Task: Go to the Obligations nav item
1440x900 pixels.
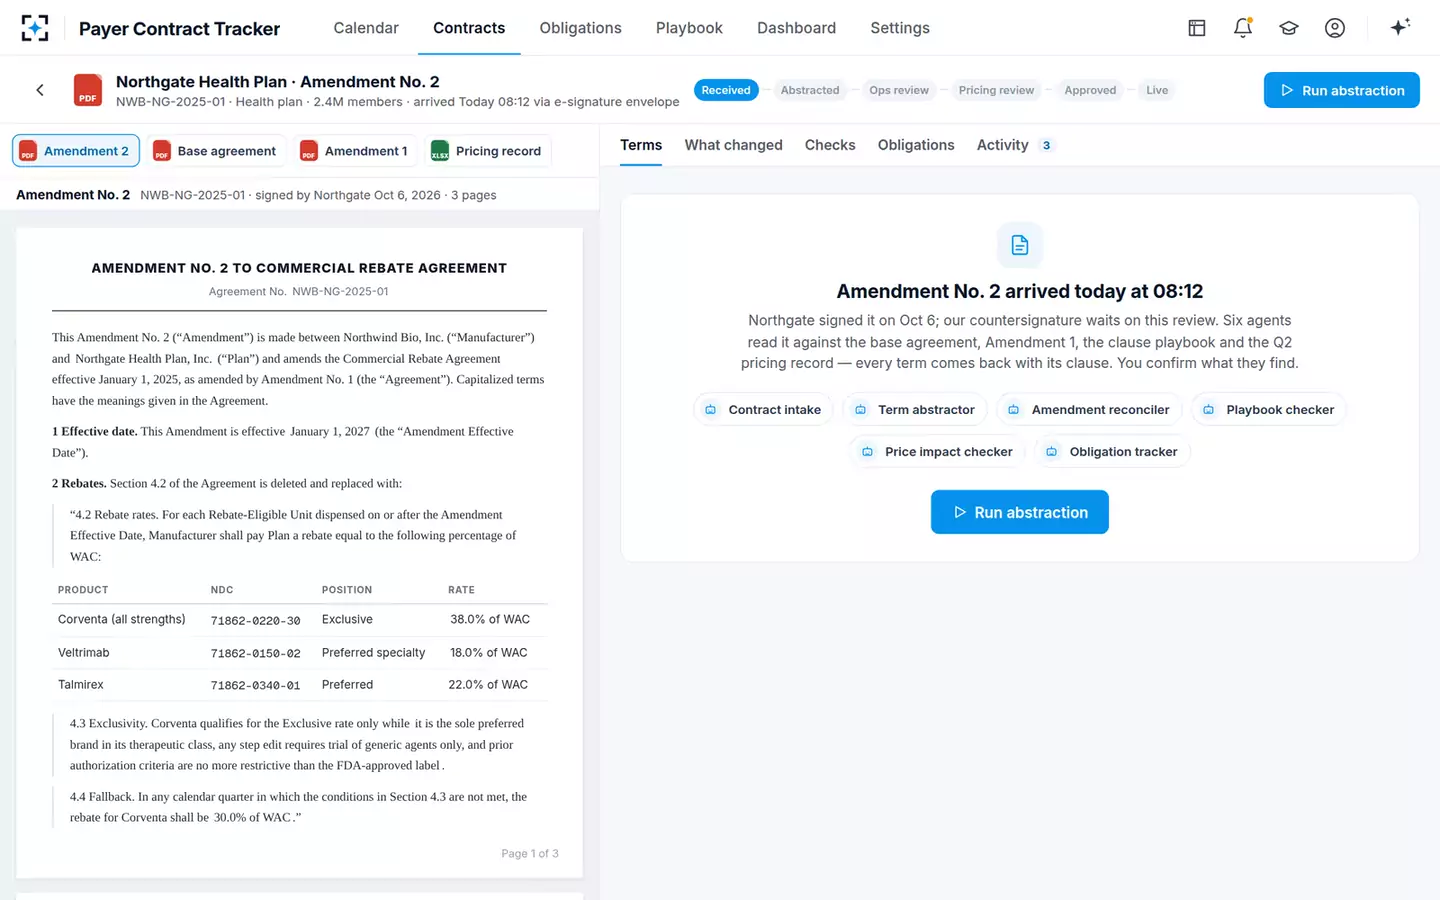Action: [581, 28]
